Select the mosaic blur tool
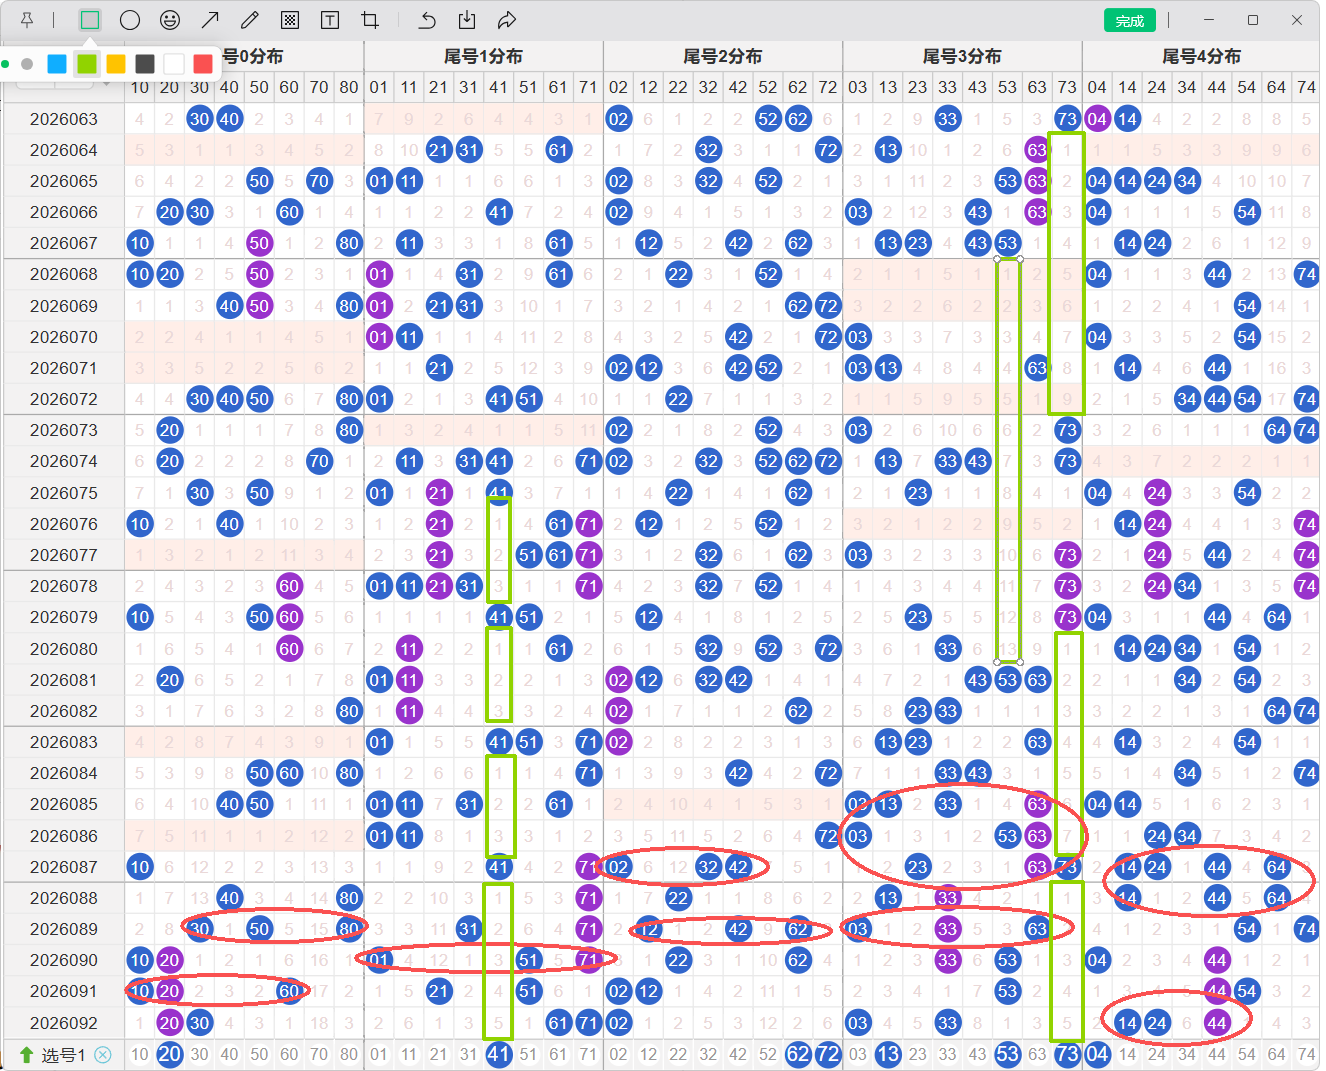Screen dimensions: 1326x1071 pyautogui.click(x=290, y=20)
